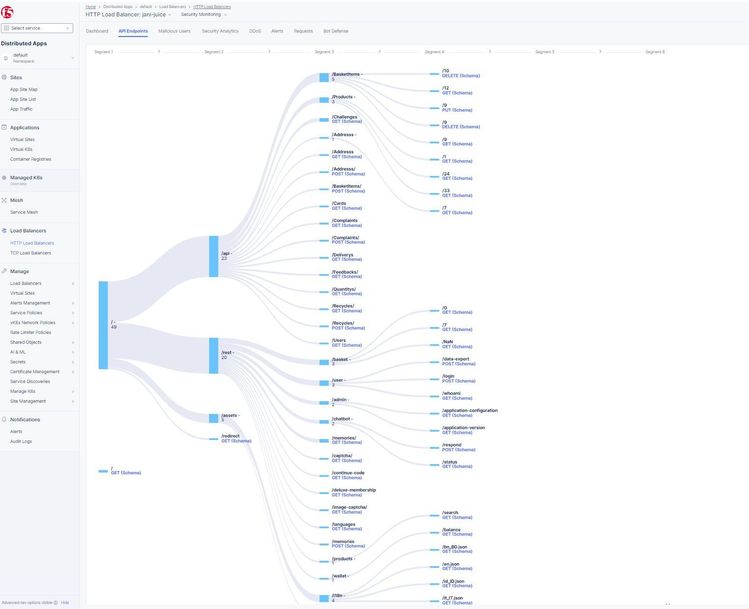Open GET (Schema) link for /redirect
Screen dimensions: 749x609
[x=236, y=441]
